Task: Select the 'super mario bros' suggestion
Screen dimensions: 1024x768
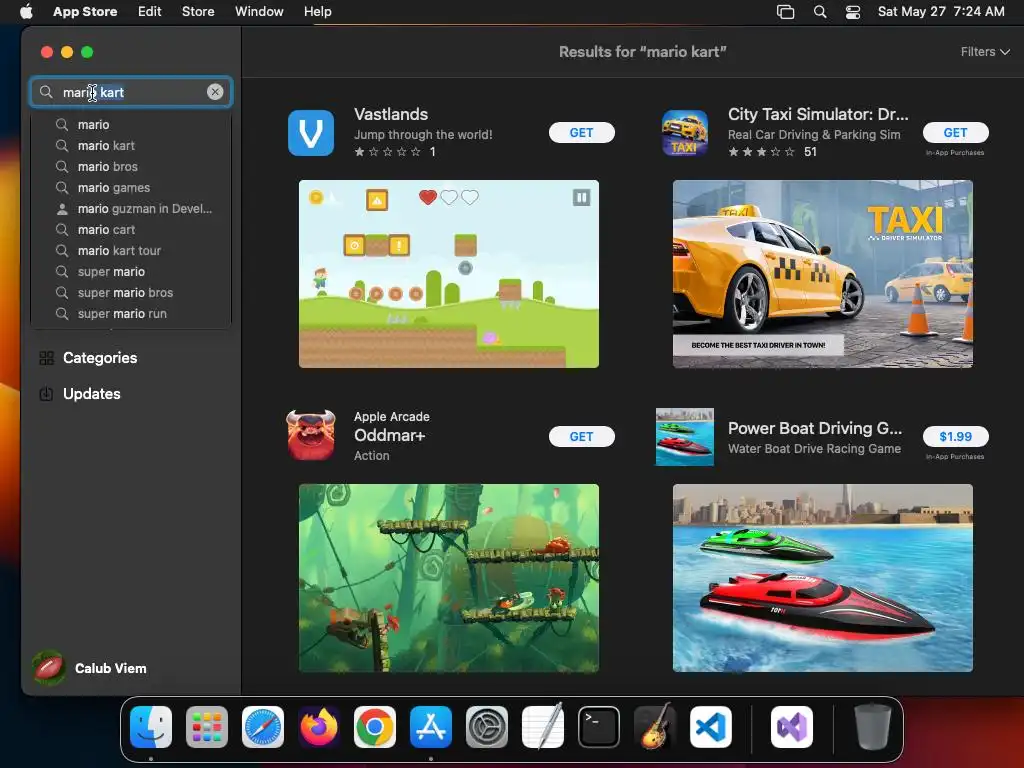Action: (131, 293)
